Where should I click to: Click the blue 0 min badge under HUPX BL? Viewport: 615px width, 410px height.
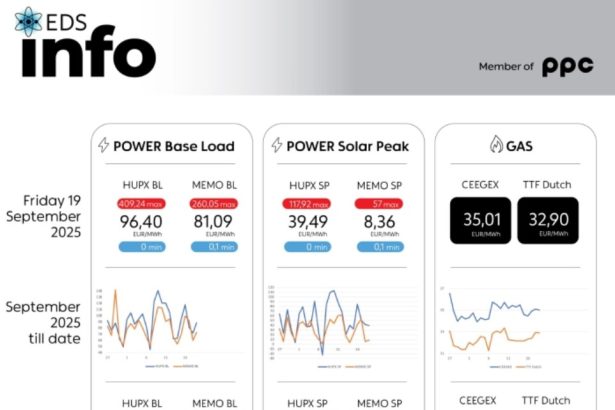point(141,247)
